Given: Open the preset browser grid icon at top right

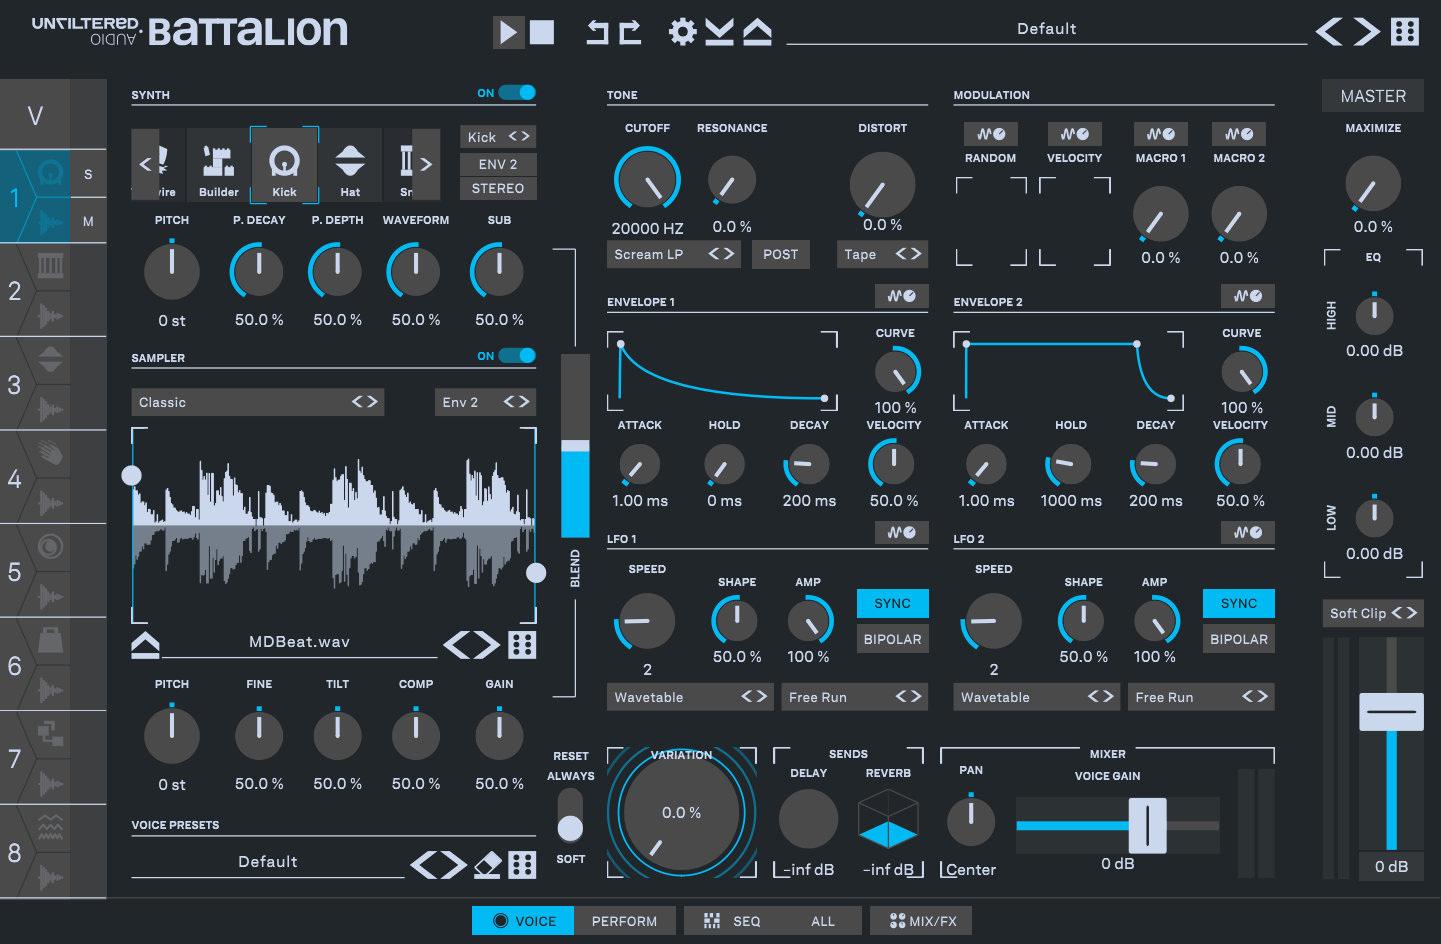Looking at the screenshot, I should (1405, 32).
